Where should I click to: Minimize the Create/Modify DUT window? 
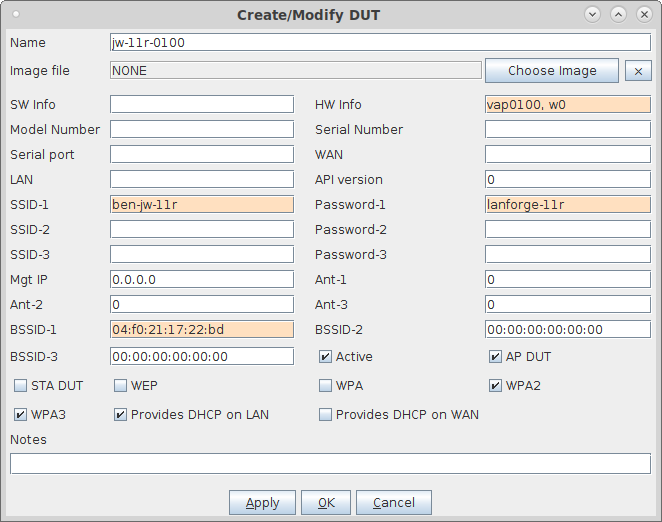point(593,14)
